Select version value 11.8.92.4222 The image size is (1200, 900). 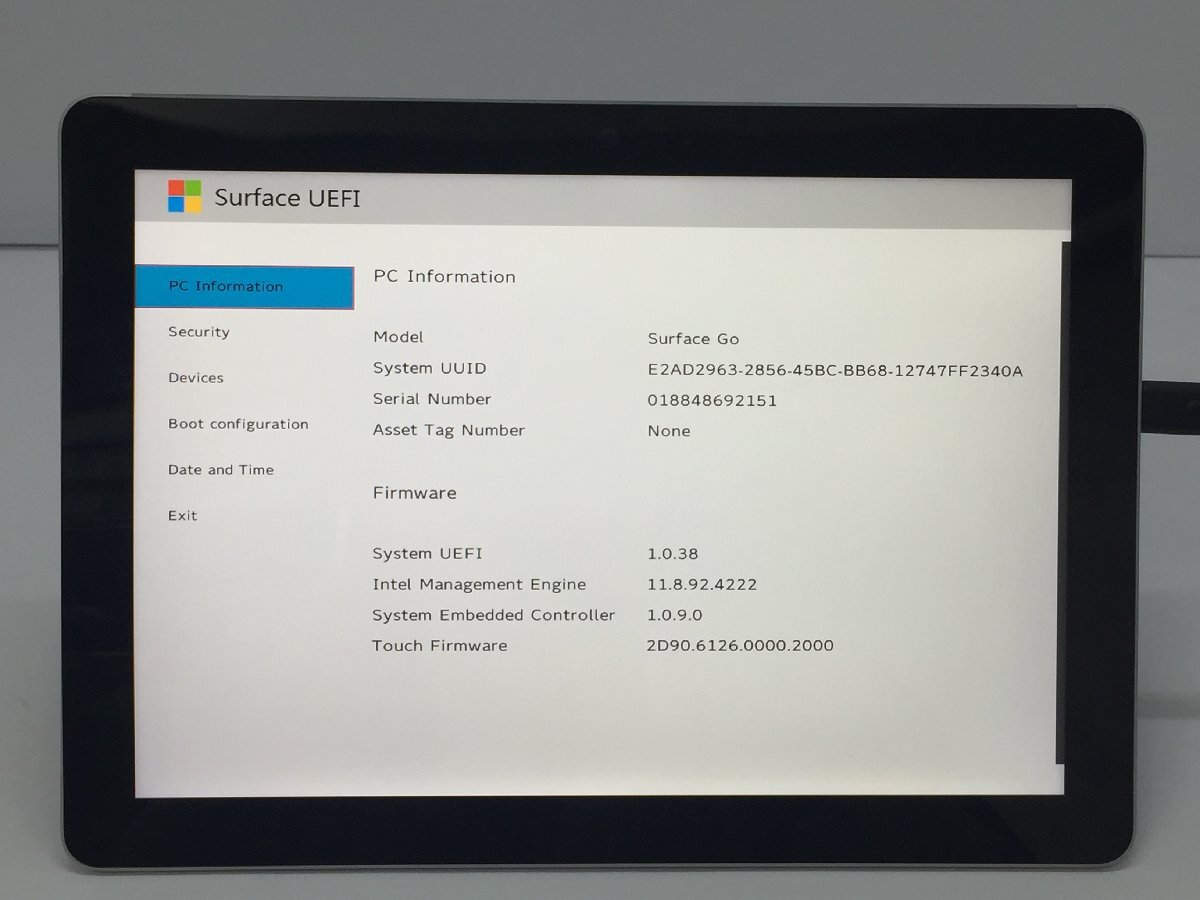[701, 585]
